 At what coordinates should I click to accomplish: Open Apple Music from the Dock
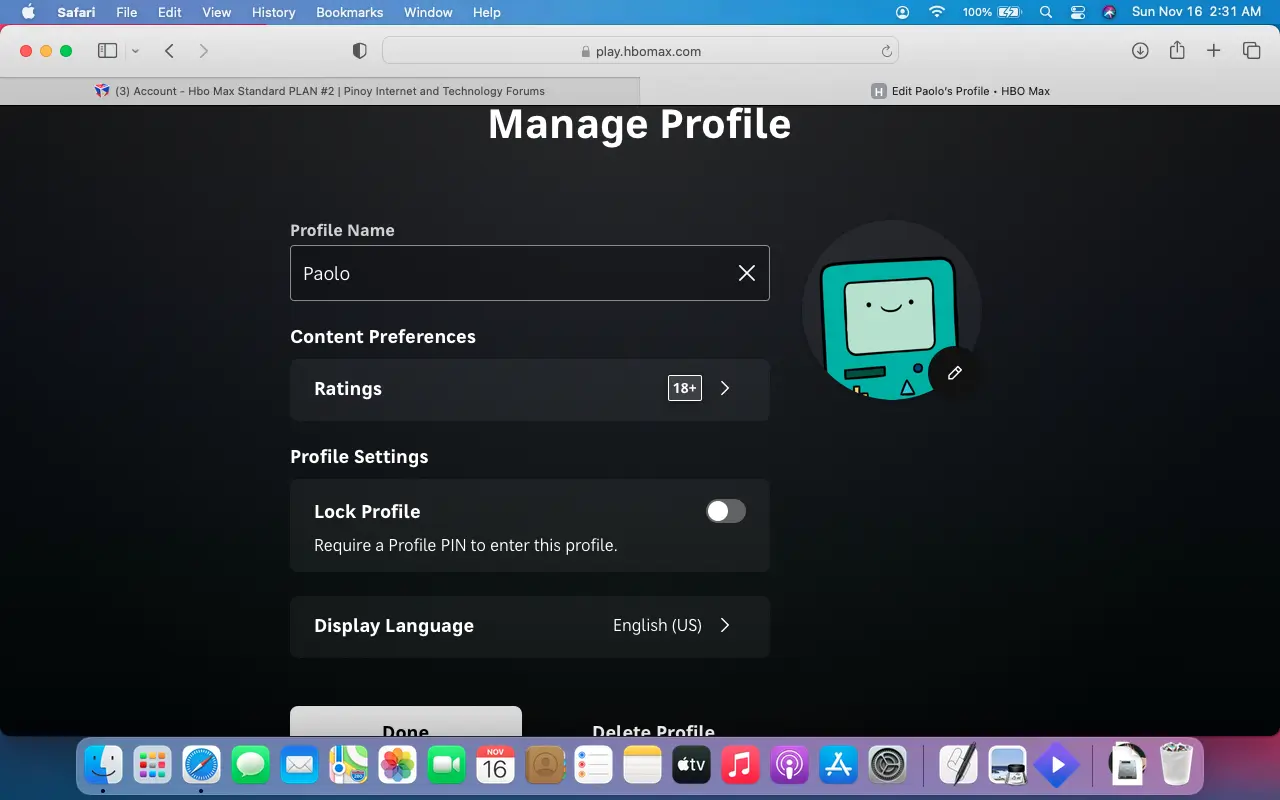tap(740, 766)
